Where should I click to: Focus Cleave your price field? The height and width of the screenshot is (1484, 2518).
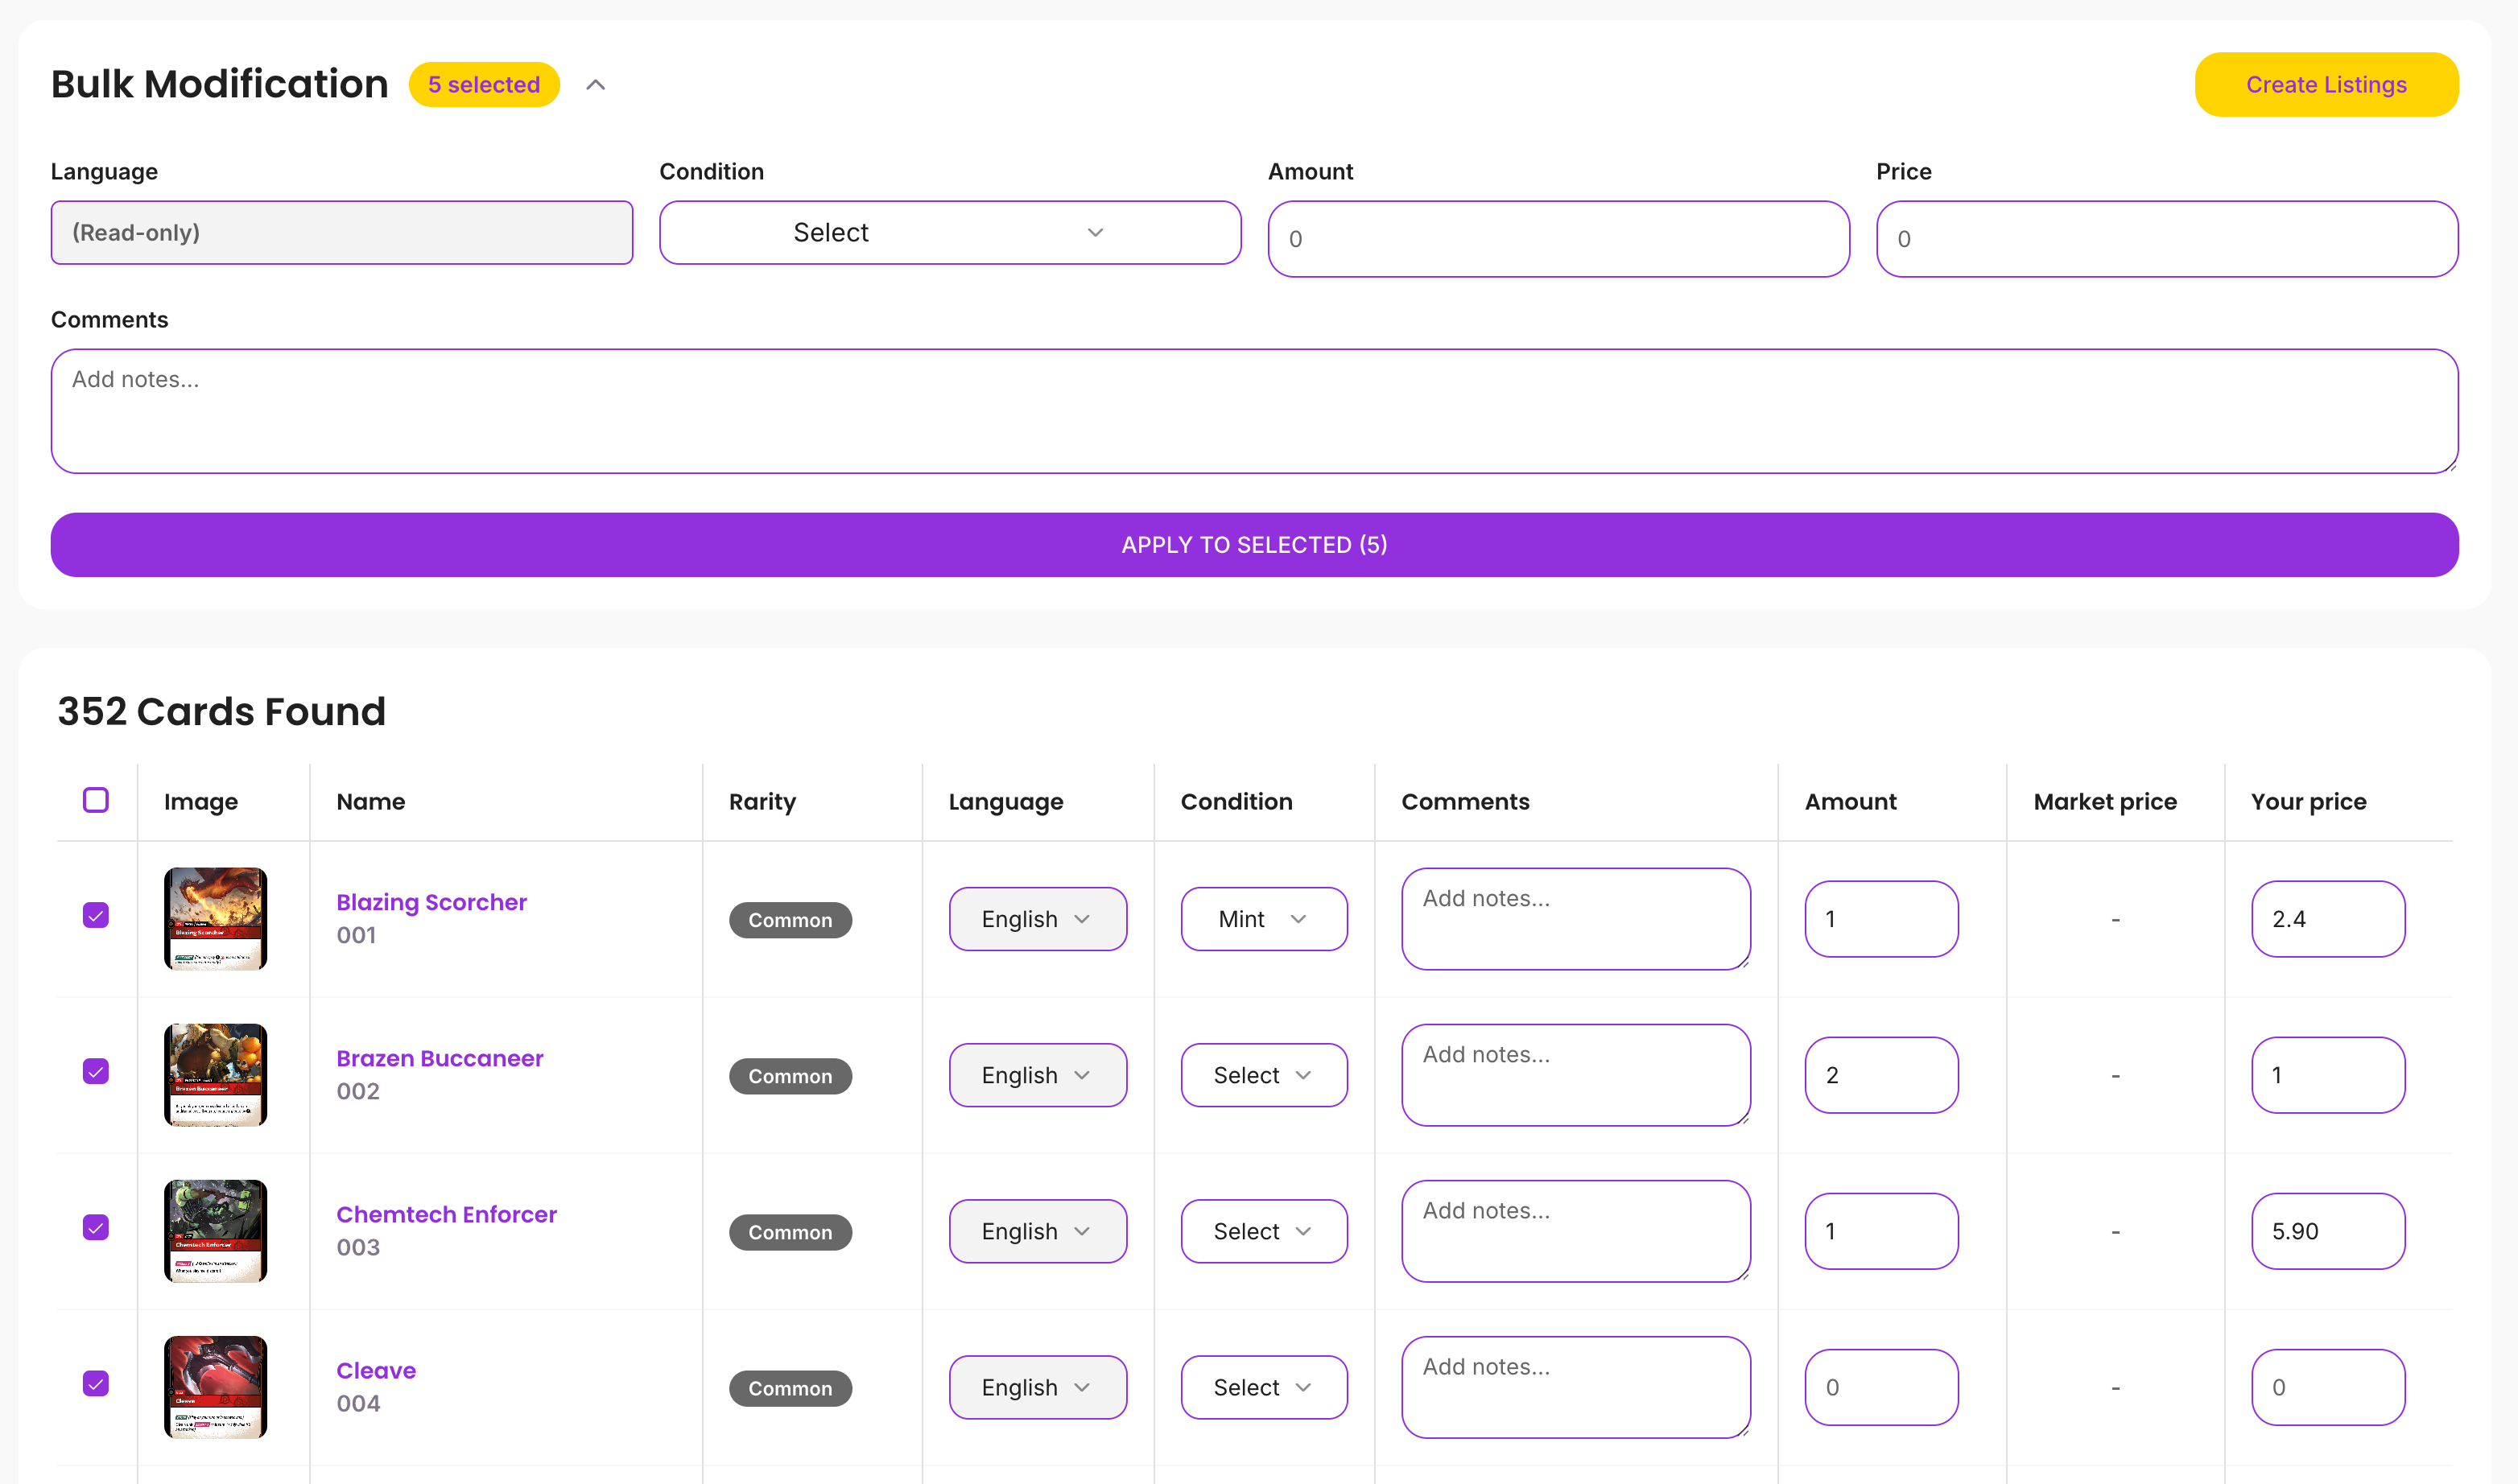(x=2327, y=1387)
